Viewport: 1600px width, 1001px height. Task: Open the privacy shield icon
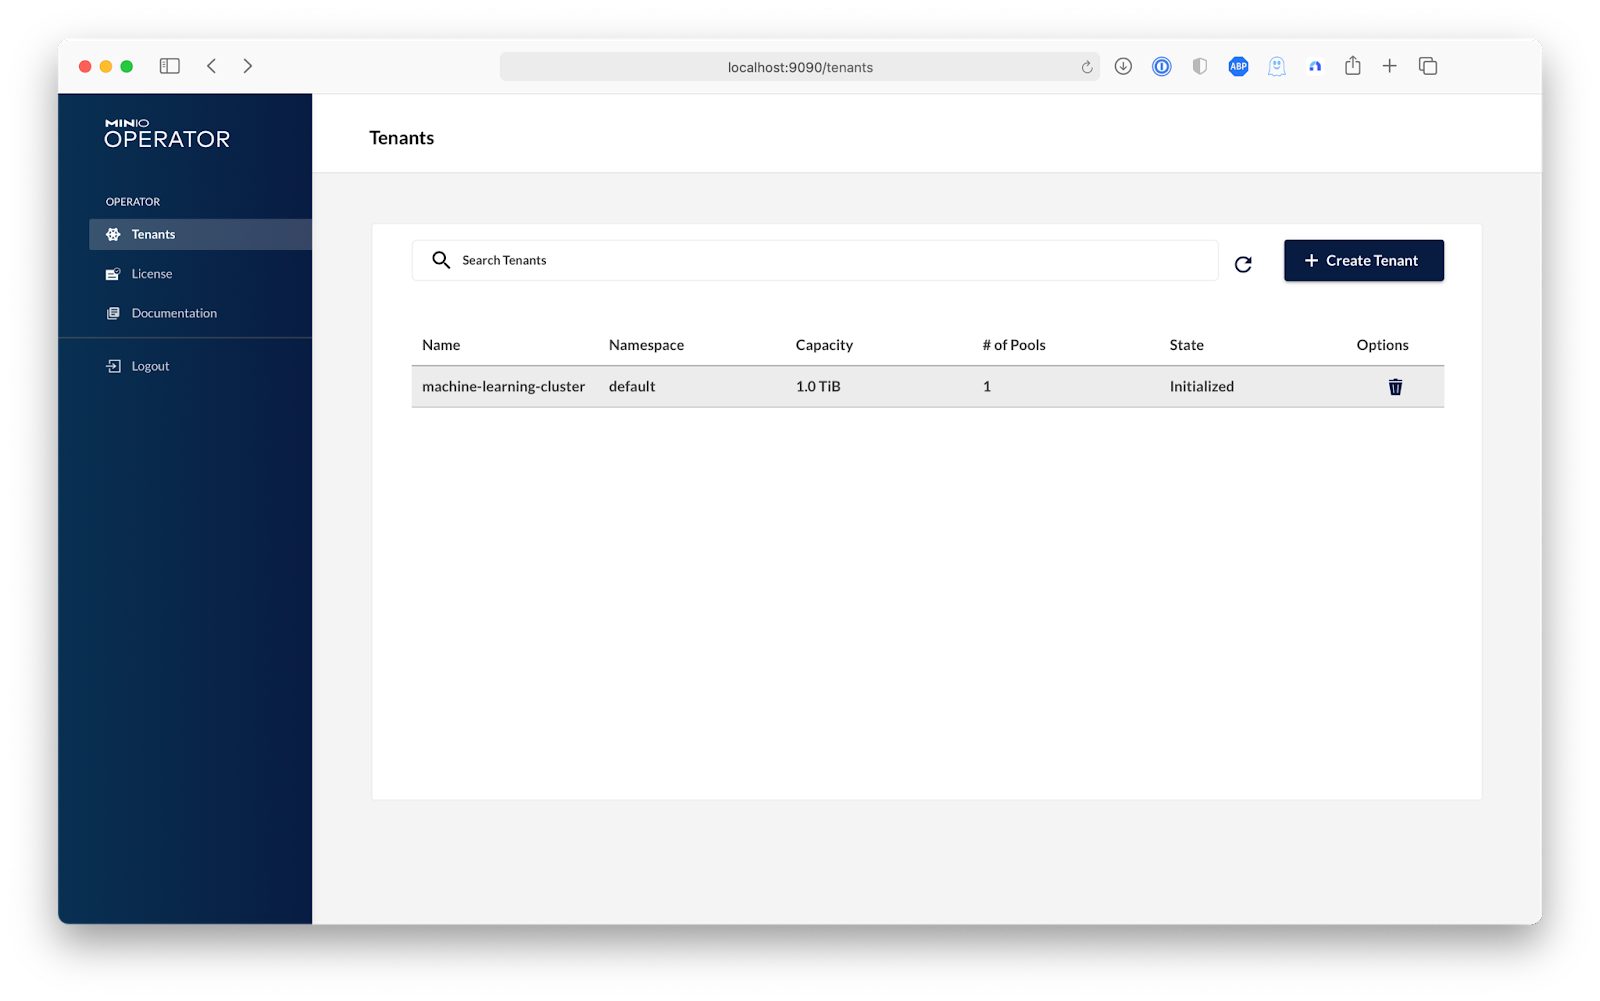click(1199, 66)
